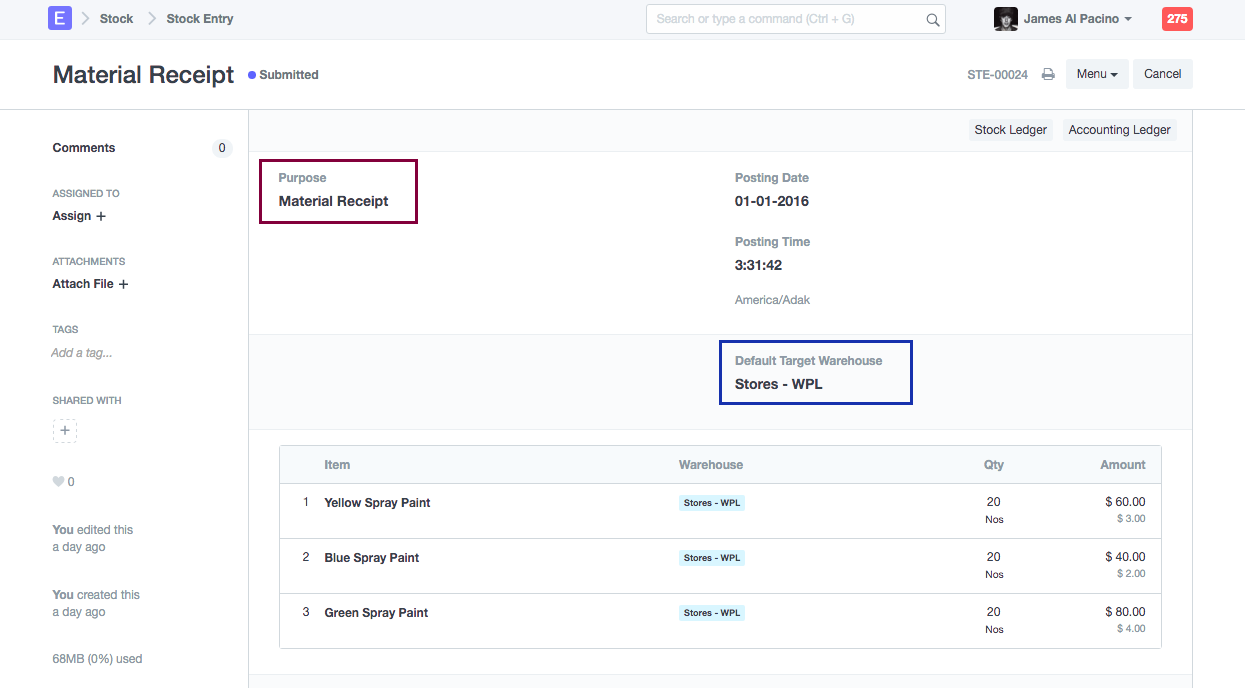Image resolution: width=1245 pixels, height=688 pixels.
Task: Click the James Al Pacino avatar
Action: [x=1005, y=19]
